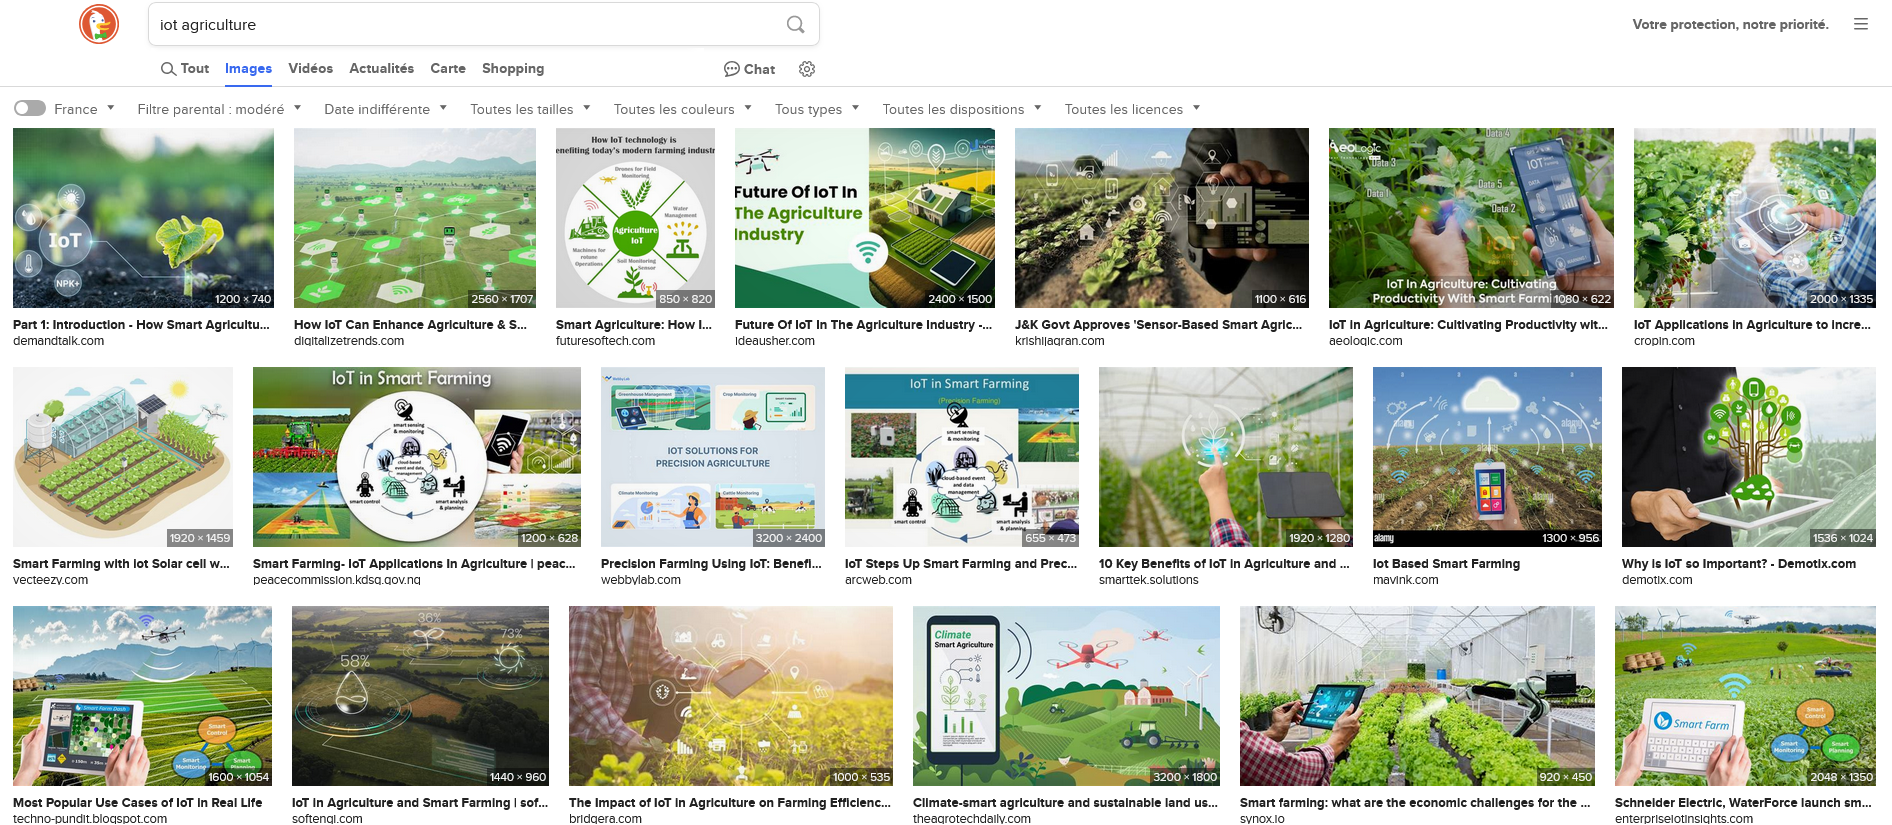This screenshot has width=1892, height=825.
Task: Click the magnifier search icon in search box
Action: click(796, 25)
